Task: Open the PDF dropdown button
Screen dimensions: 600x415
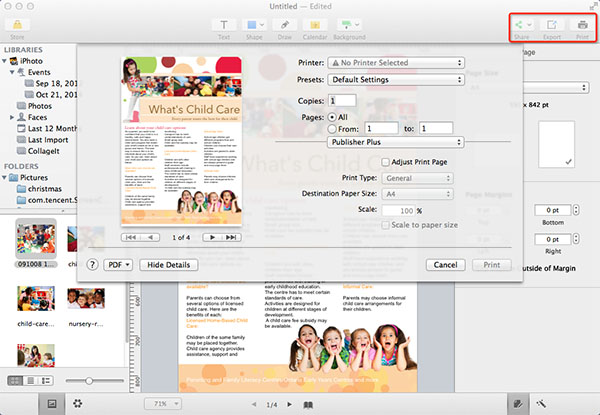Action: click(118, 265)
